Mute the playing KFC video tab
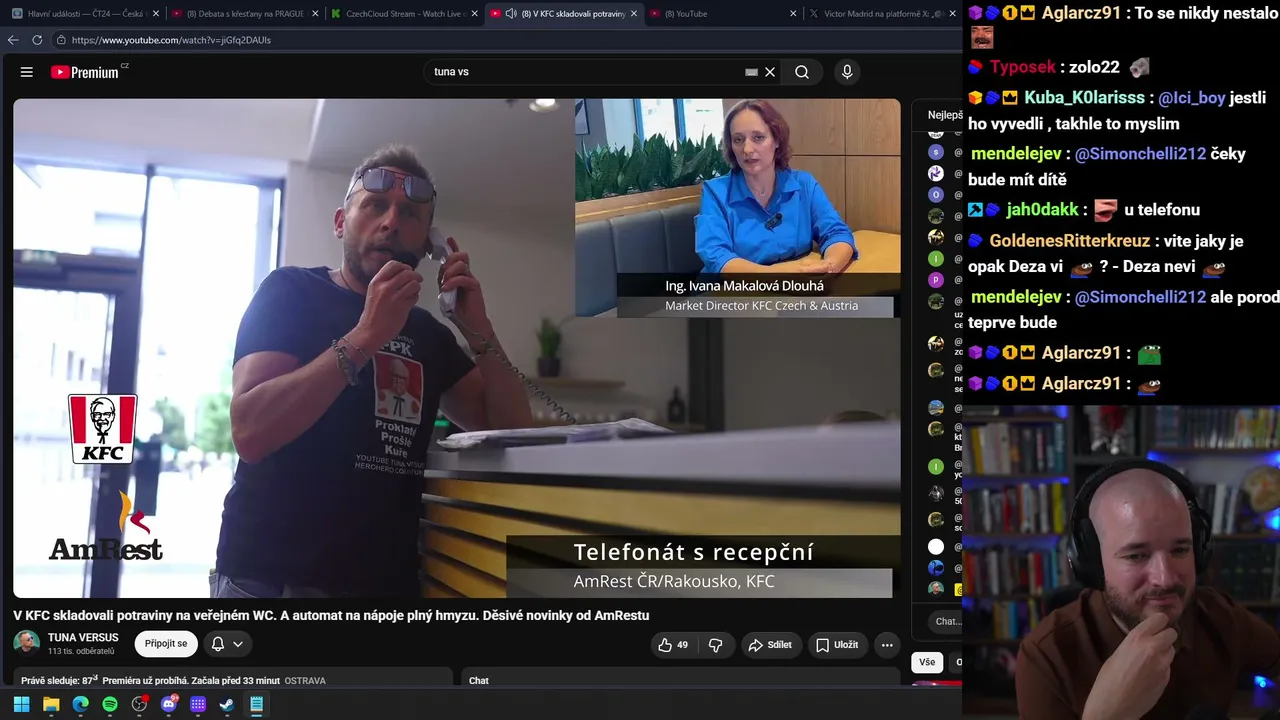The height and width of the screenshot is (720, 1280). 511,14
